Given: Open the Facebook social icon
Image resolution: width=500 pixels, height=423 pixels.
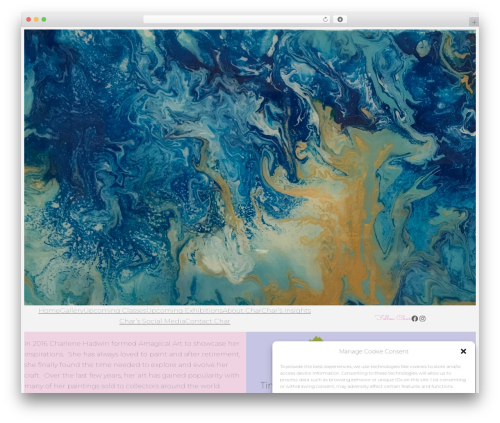Looking at the screenshot, I should pyautogui.click(x=414, y=318).
